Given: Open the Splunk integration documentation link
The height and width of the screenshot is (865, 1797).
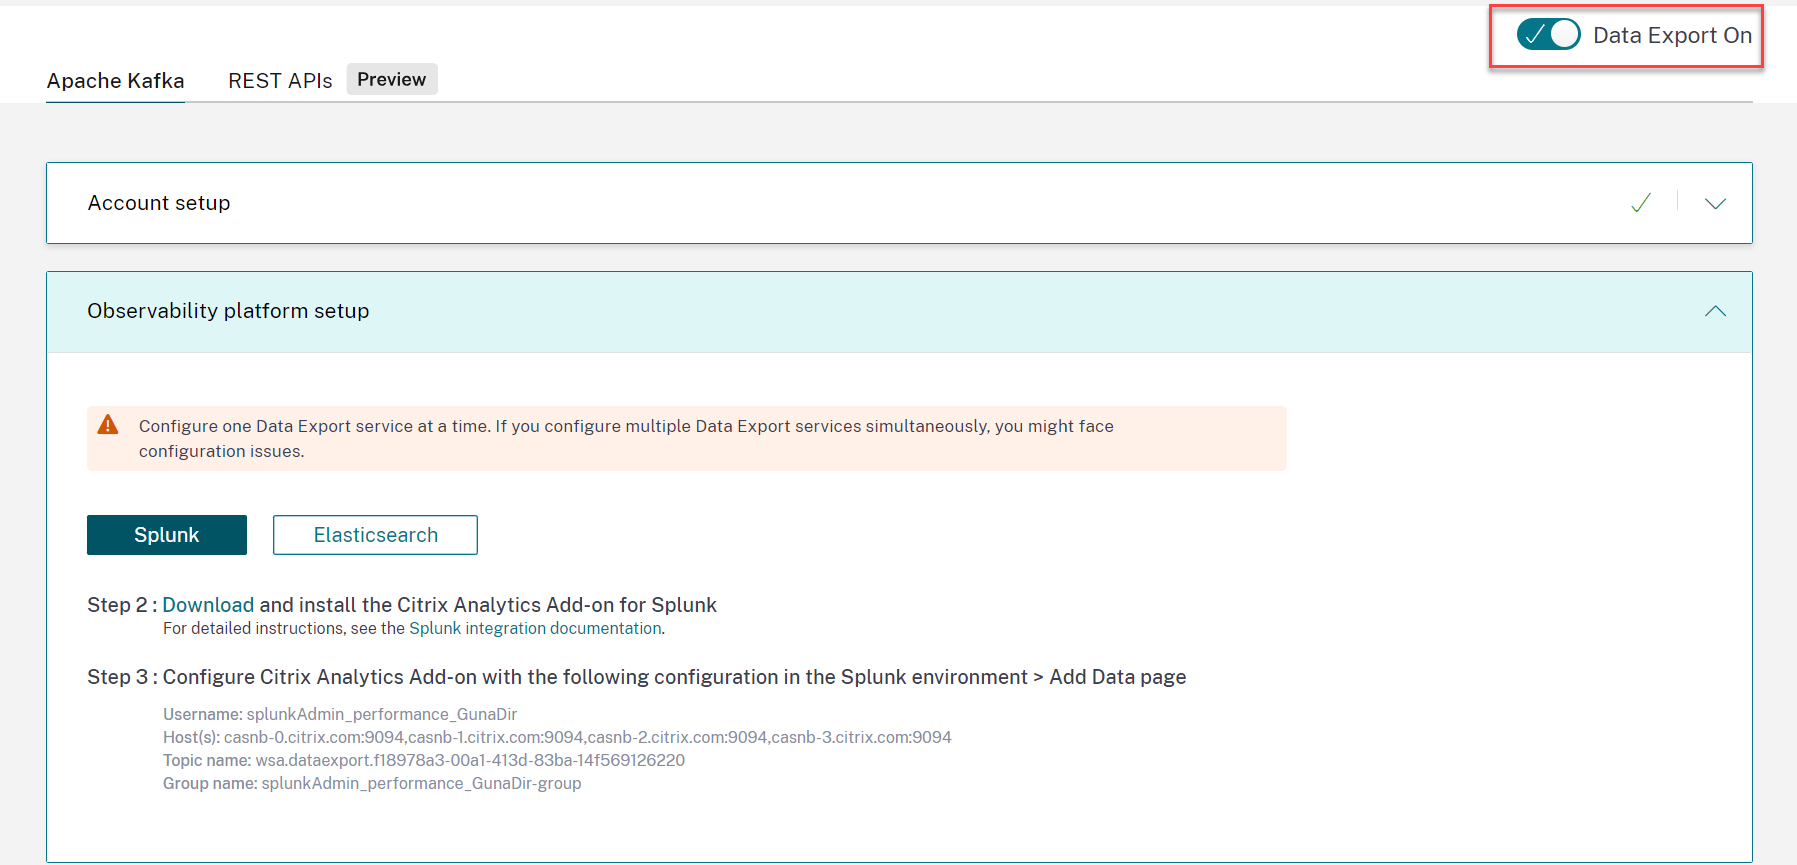Looking at the screenshot, I should point(535,628).
